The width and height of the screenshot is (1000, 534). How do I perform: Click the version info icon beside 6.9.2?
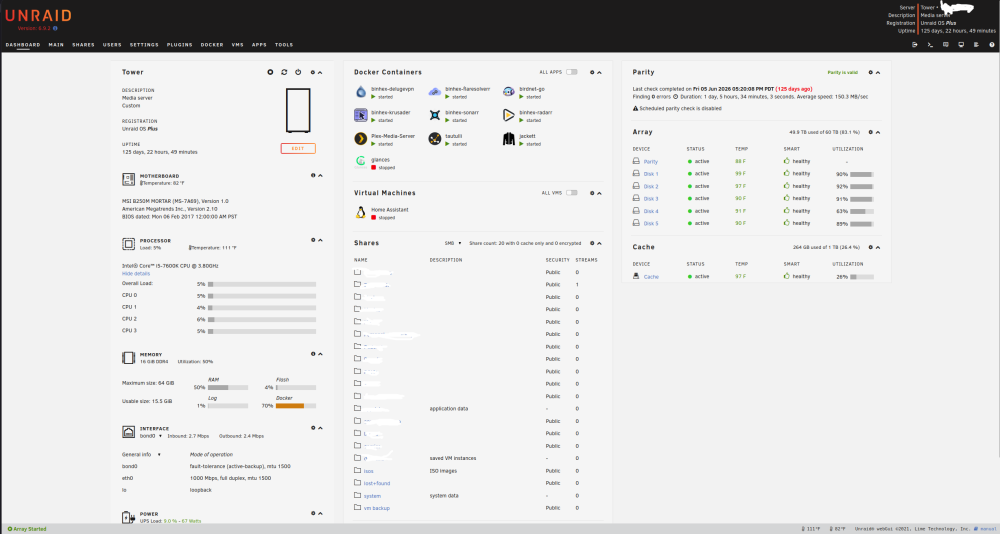click(55, 29)
